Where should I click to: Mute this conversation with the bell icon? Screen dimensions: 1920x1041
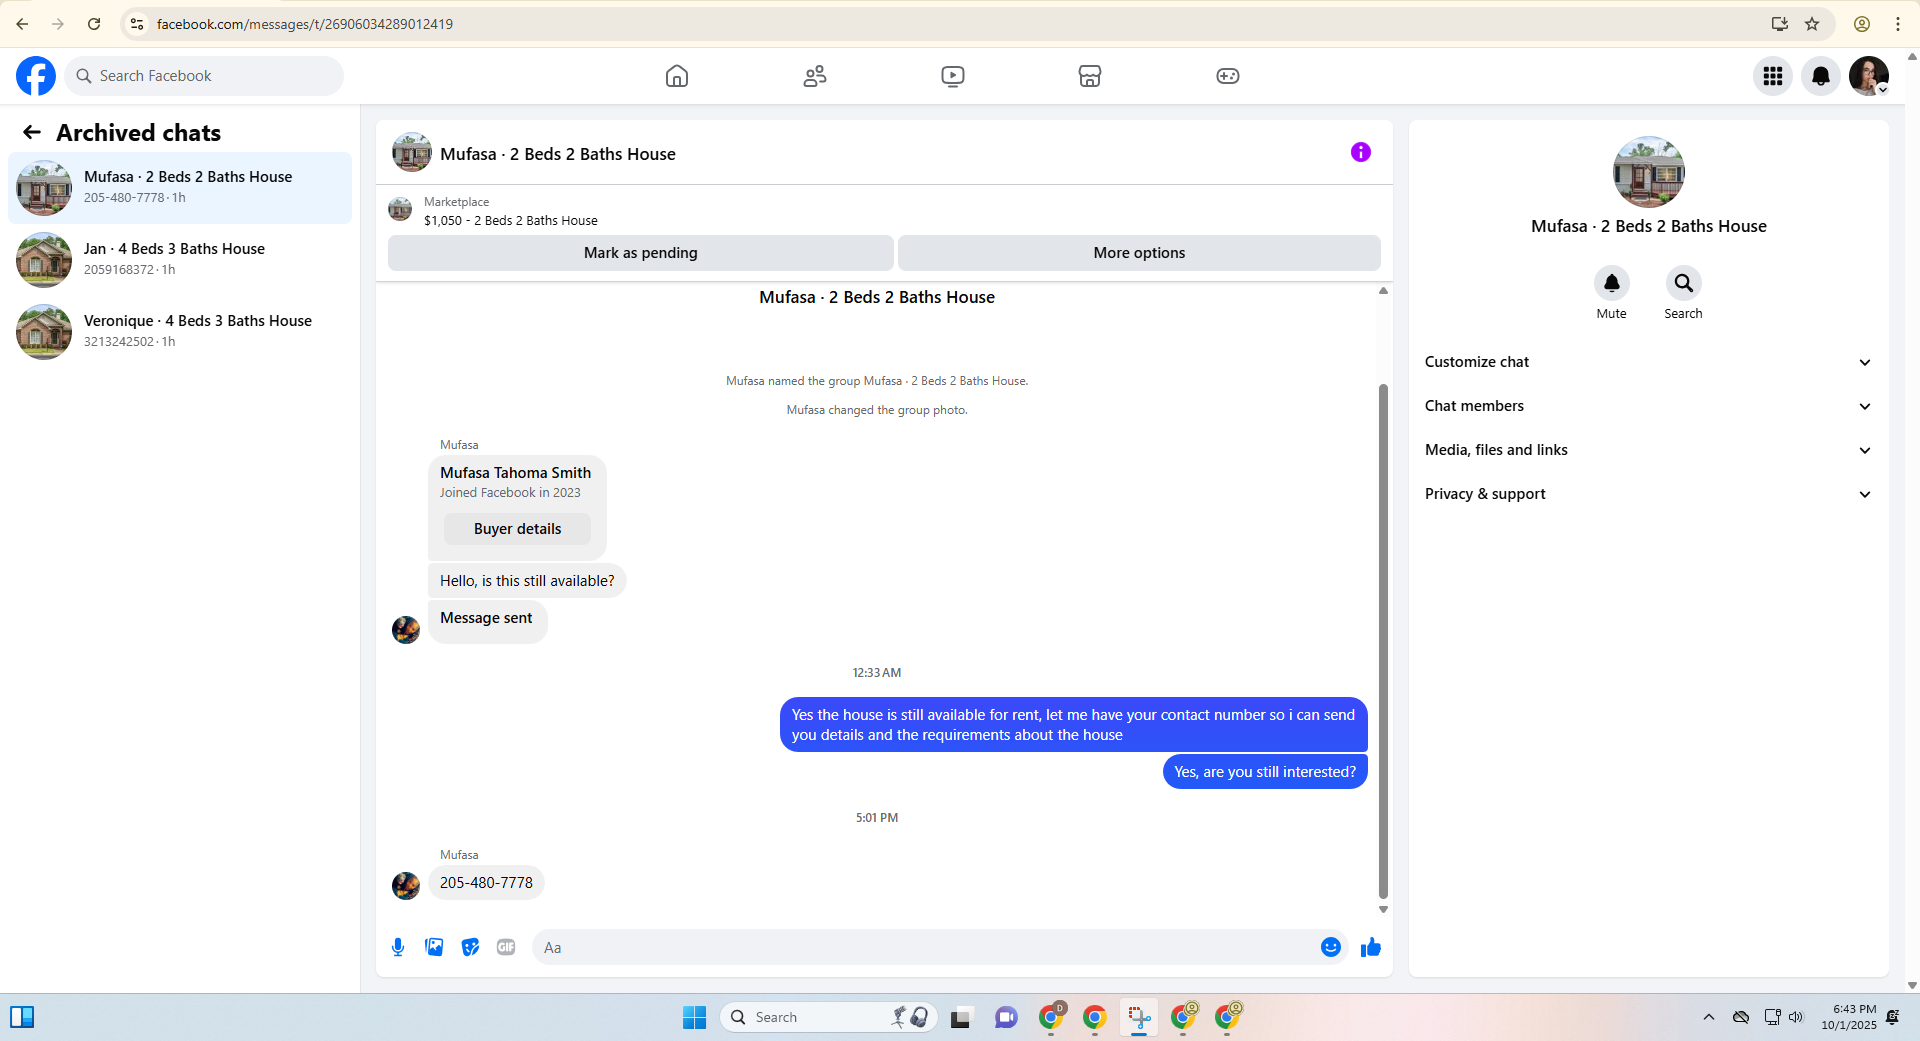coord(1612,283)
